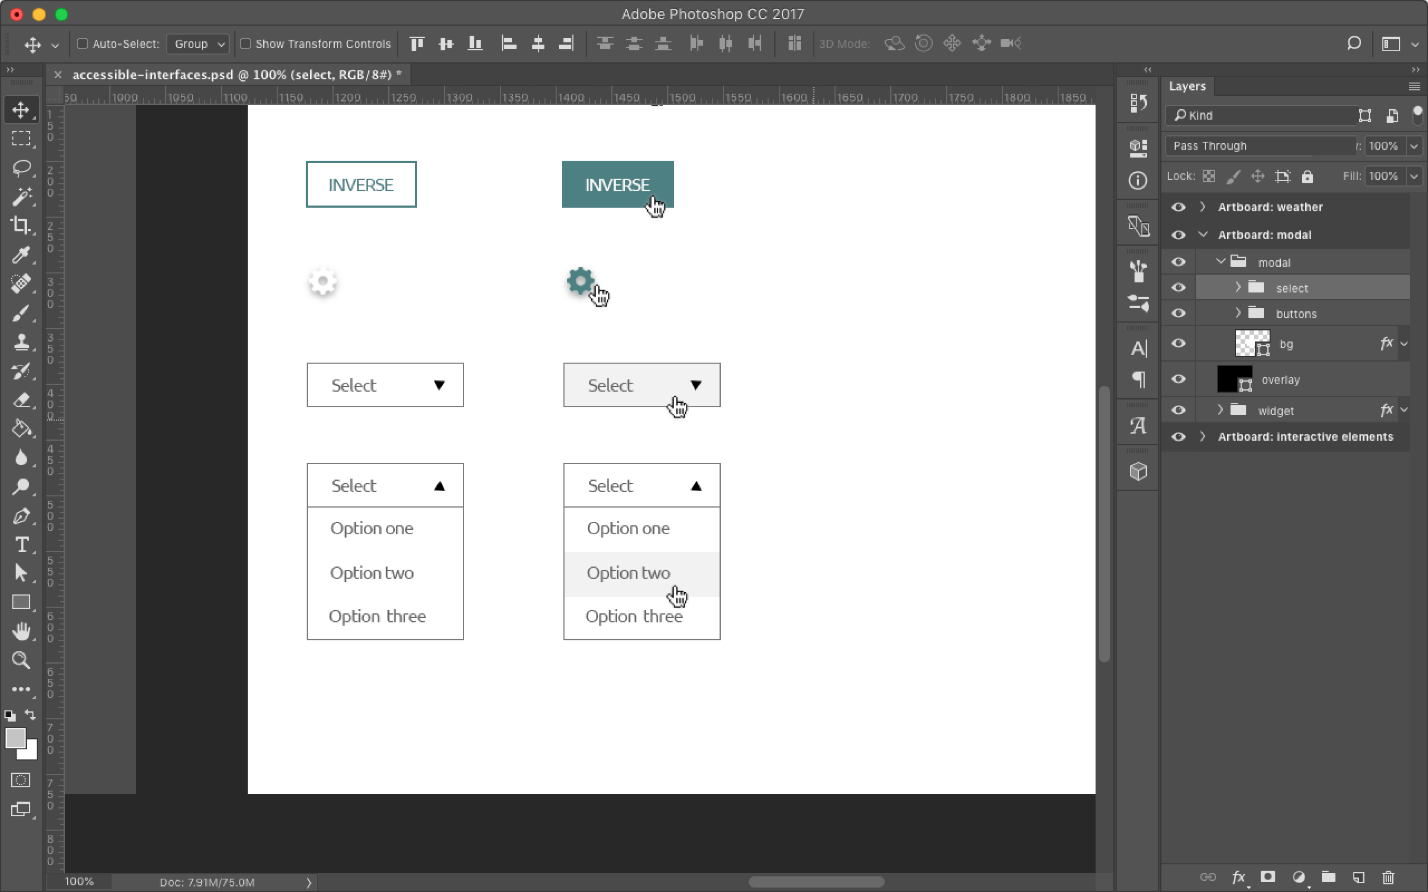The image size is (1428, 892).
Task: Toggle layer filtering on or off
Action: click(1416, 115)
